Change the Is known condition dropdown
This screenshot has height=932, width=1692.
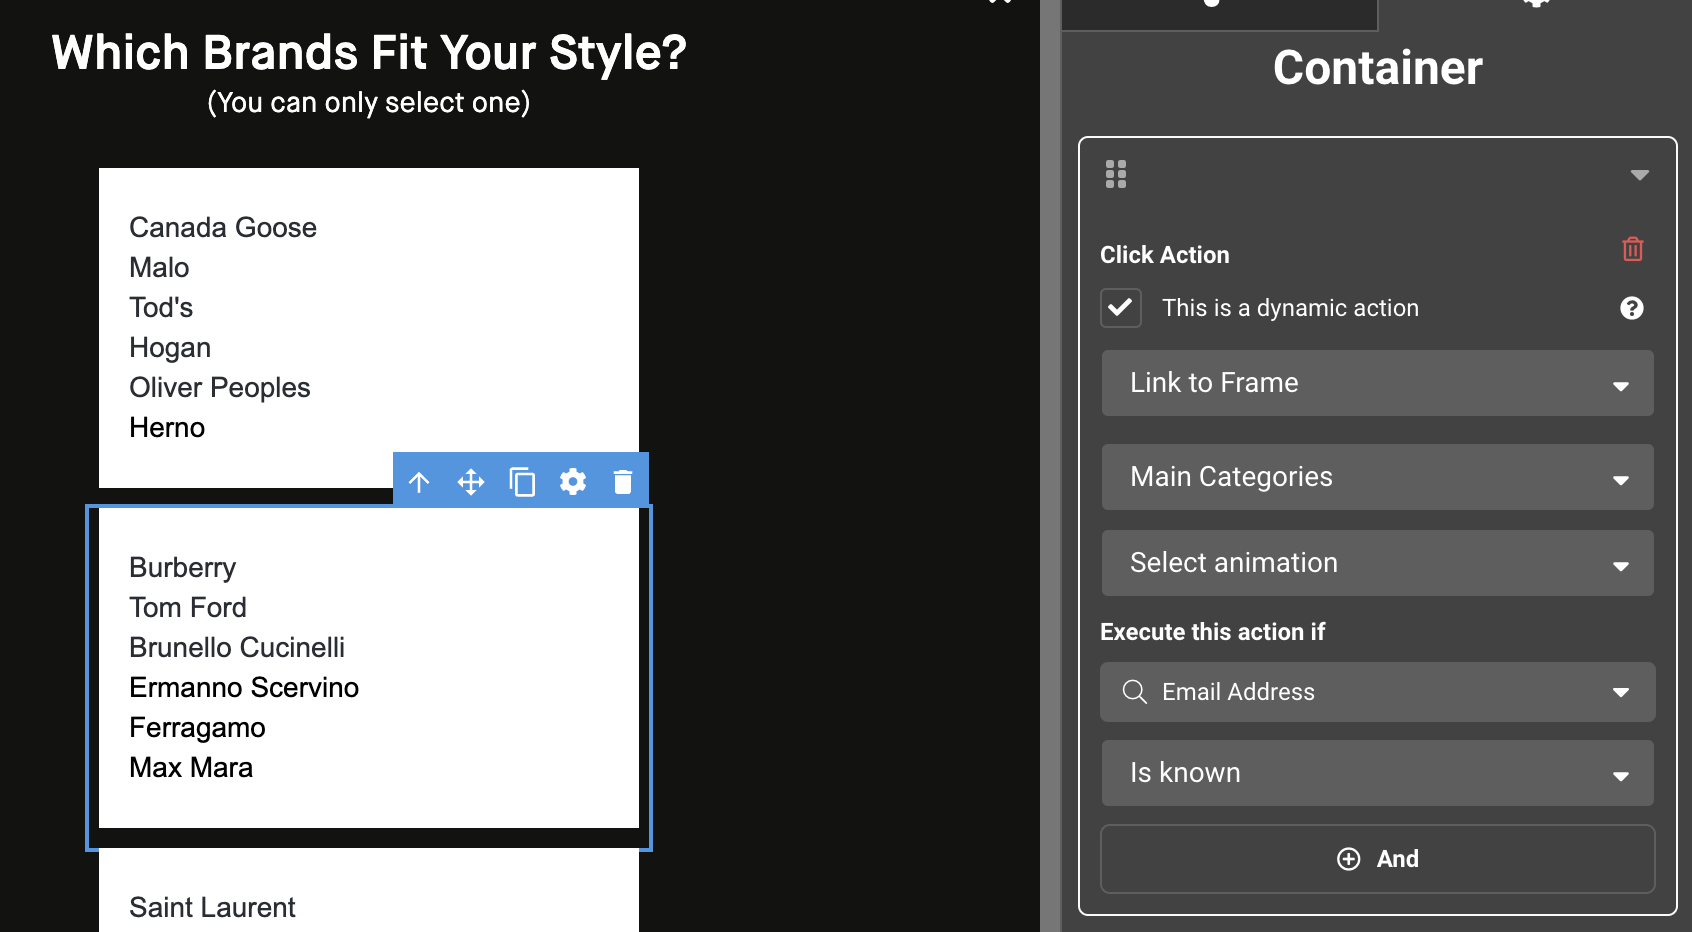pos(1377,773)
